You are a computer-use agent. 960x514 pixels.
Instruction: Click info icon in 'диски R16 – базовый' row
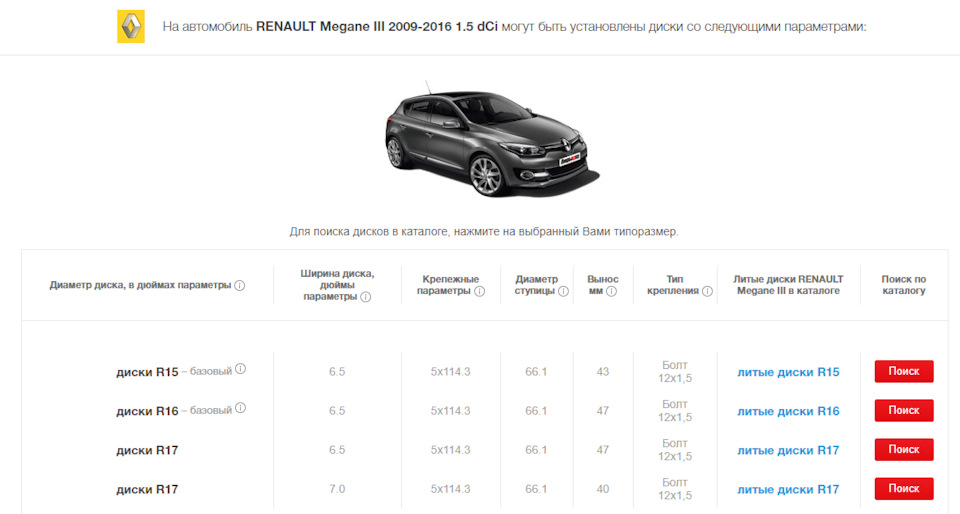point(241,408)
